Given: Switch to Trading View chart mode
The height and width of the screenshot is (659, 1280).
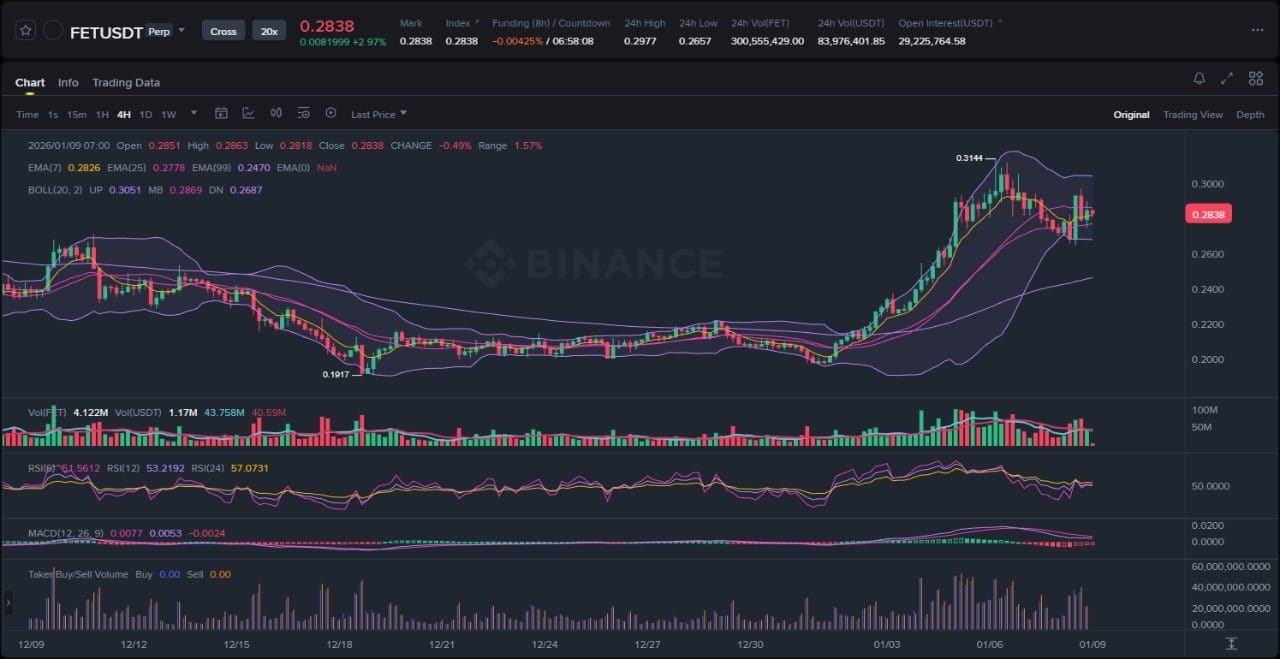Looking at the screenshot, I should point(1192,115).
